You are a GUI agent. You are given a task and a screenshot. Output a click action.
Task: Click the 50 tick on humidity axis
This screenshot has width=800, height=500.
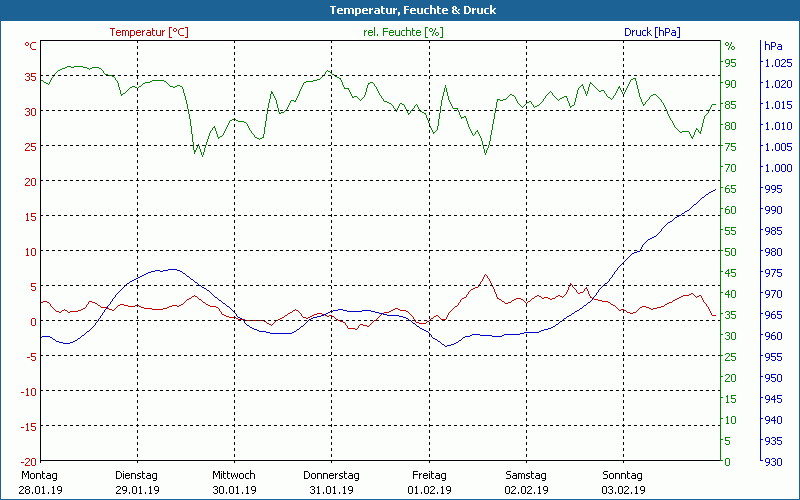click(731, 252)
